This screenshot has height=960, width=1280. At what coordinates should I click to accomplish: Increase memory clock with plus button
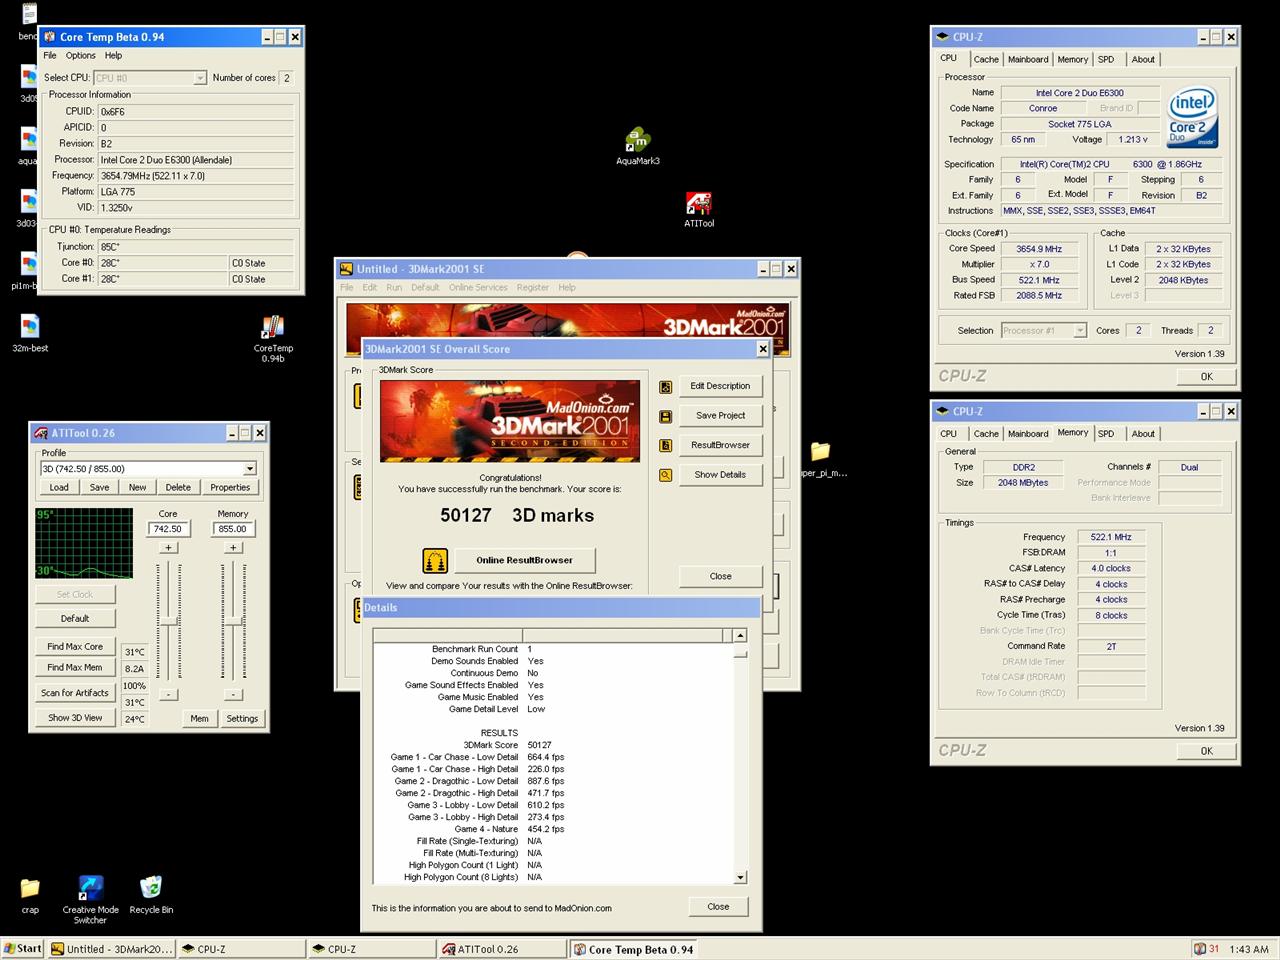(x=233, y=547)
